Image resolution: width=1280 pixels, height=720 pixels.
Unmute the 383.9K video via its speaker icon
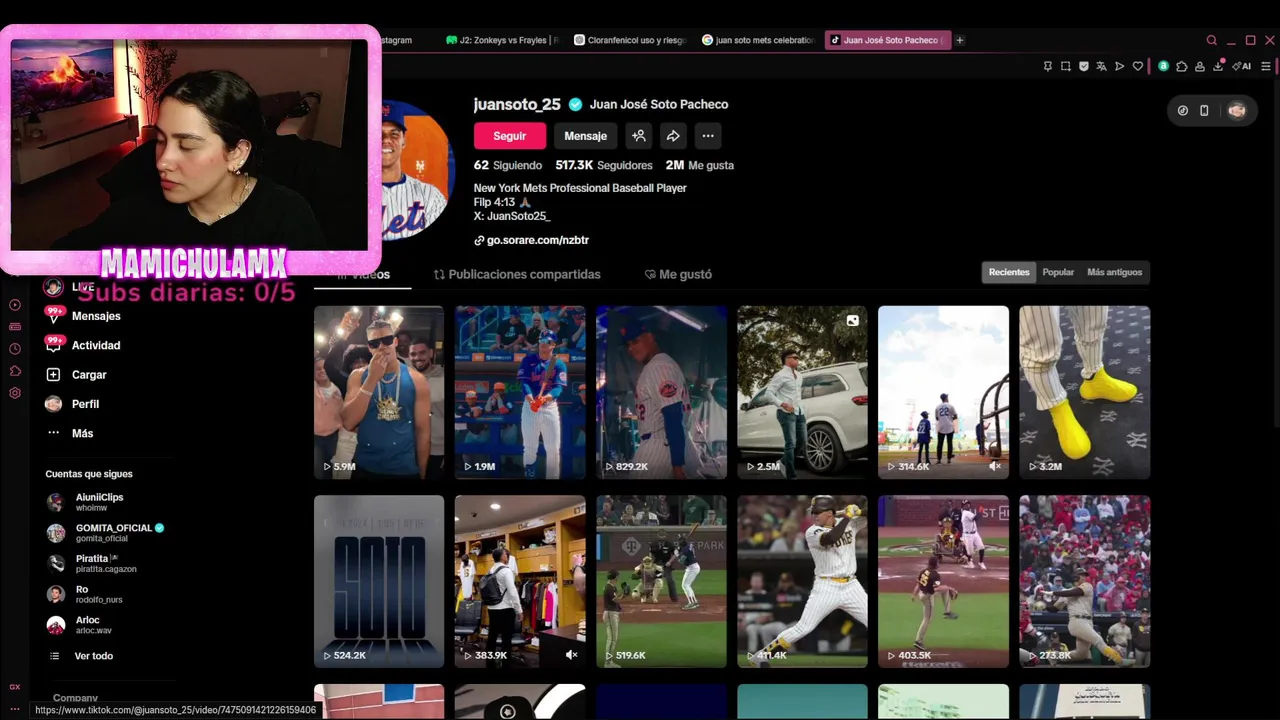pos(571,655)
